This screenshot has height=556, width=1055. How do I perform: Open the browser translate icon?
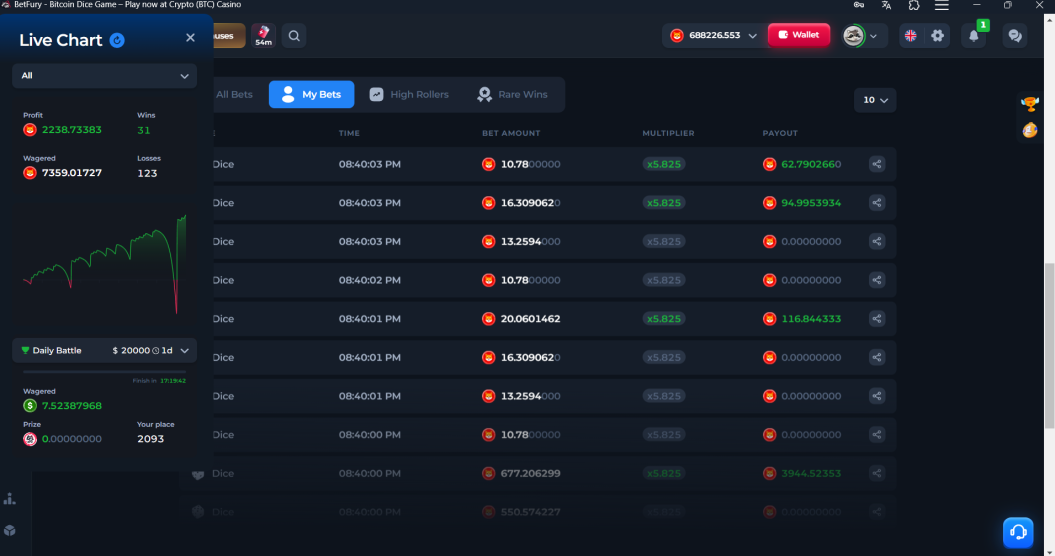pos(886,5)
